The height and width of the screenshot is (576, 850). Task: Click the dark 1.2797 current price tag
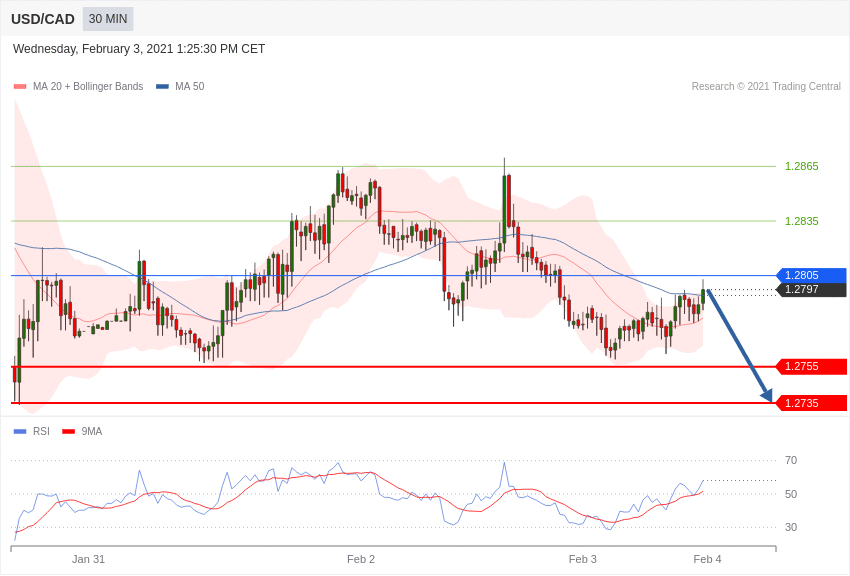click(812, 289)
